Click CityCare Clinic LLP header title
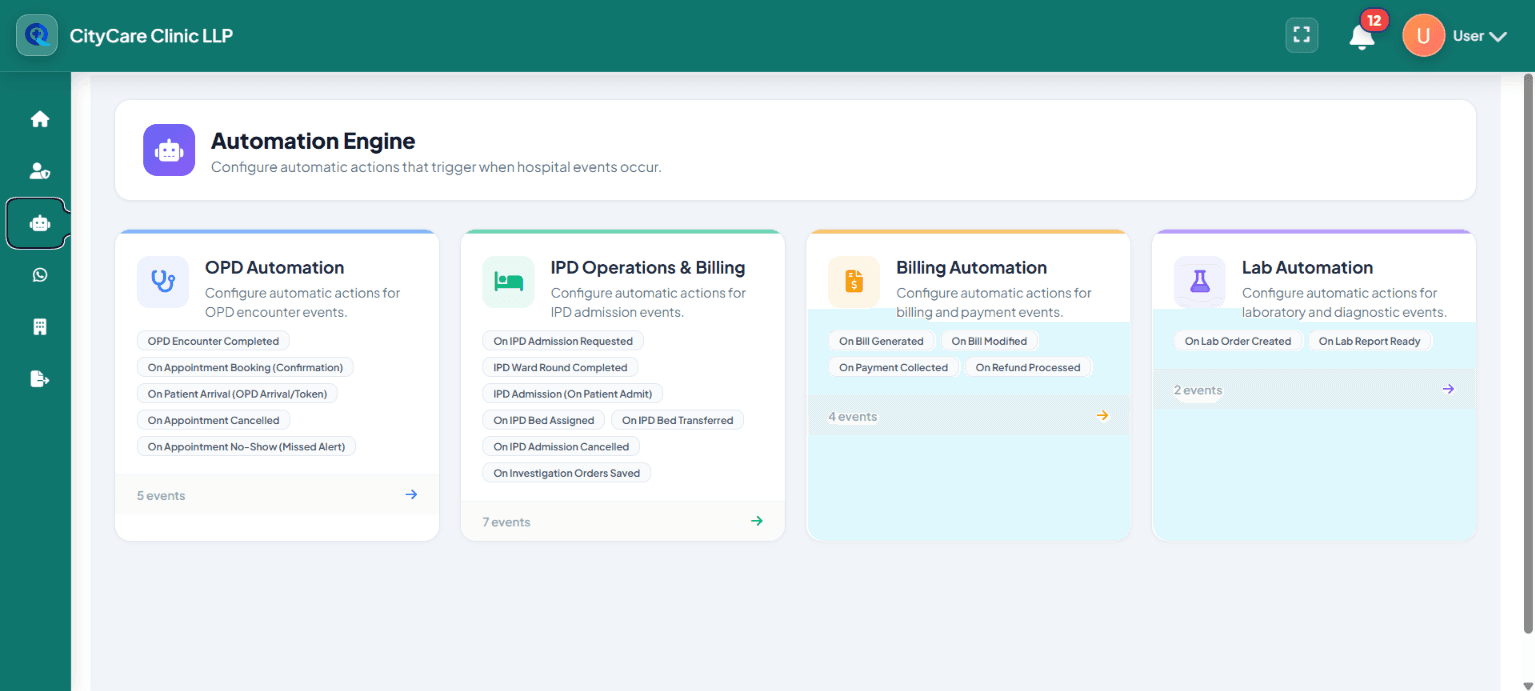The height and width of the screenshot is (691, 1535). [151, 36]
